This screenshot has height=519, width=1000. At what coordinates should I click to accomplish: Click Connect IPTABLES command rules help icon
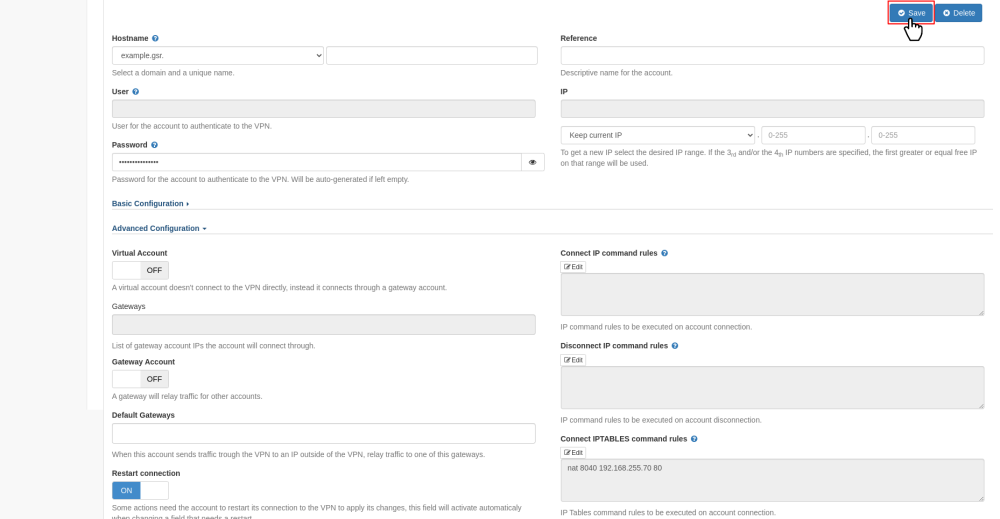click(x=694, y=439)
